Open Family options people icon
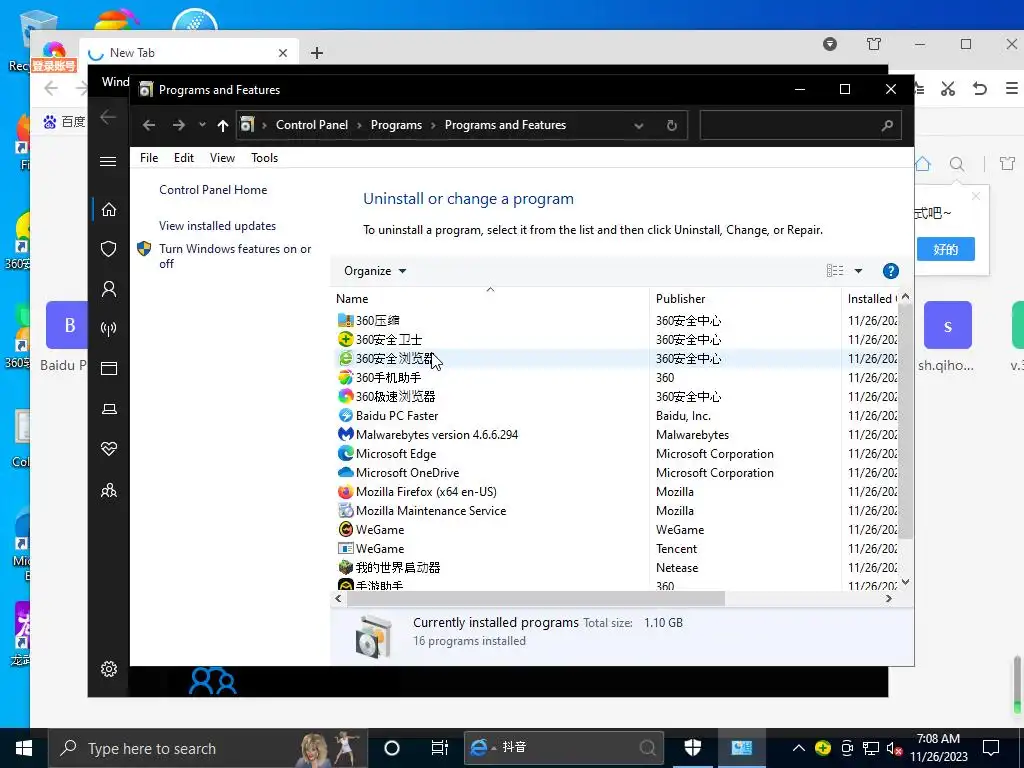 [108, 490]
